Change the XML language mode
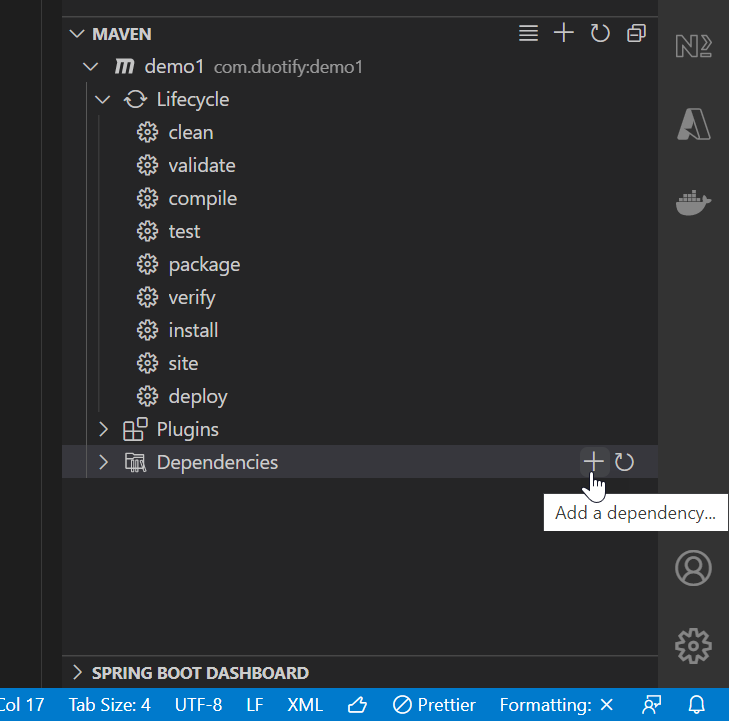The height and width of the screenshot is (721, 729). click(305, 705)
